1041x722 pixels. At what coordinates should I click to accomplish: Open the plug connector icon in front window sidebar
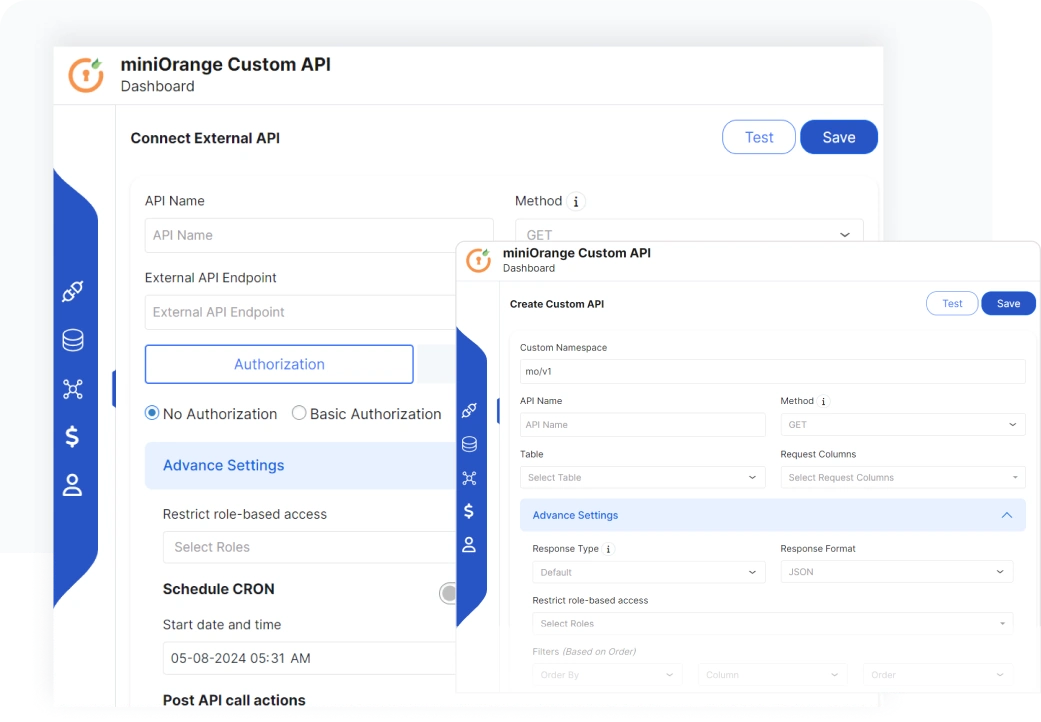click(x=469, y=410)
